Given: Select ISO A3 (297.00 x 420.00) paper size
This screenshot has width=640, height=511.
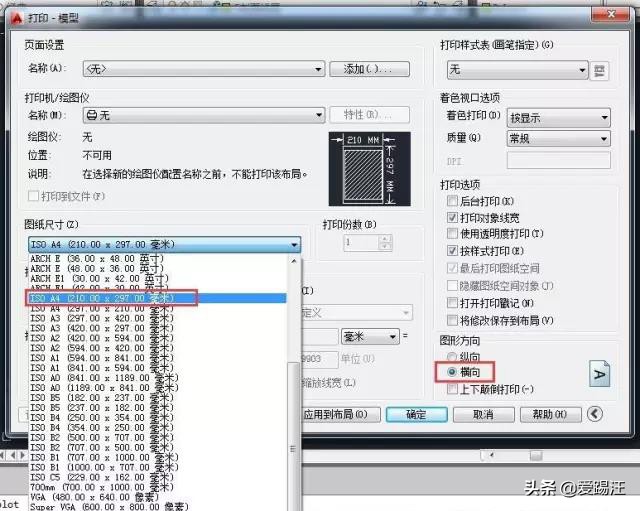Looking at the screenshot, I should click(158, 318).
